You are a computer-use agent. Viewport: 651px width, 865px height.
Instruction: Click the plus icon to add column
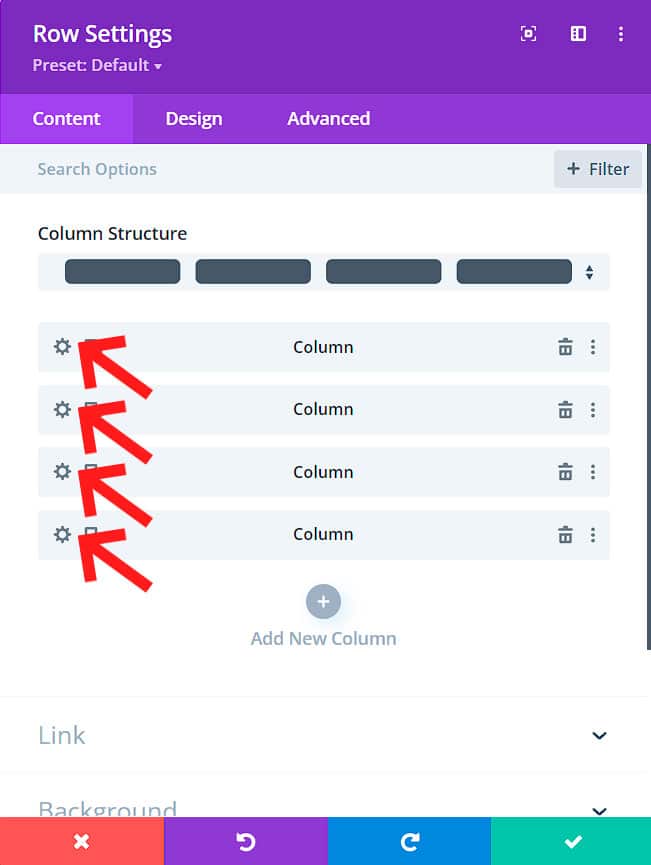(323, 602)
